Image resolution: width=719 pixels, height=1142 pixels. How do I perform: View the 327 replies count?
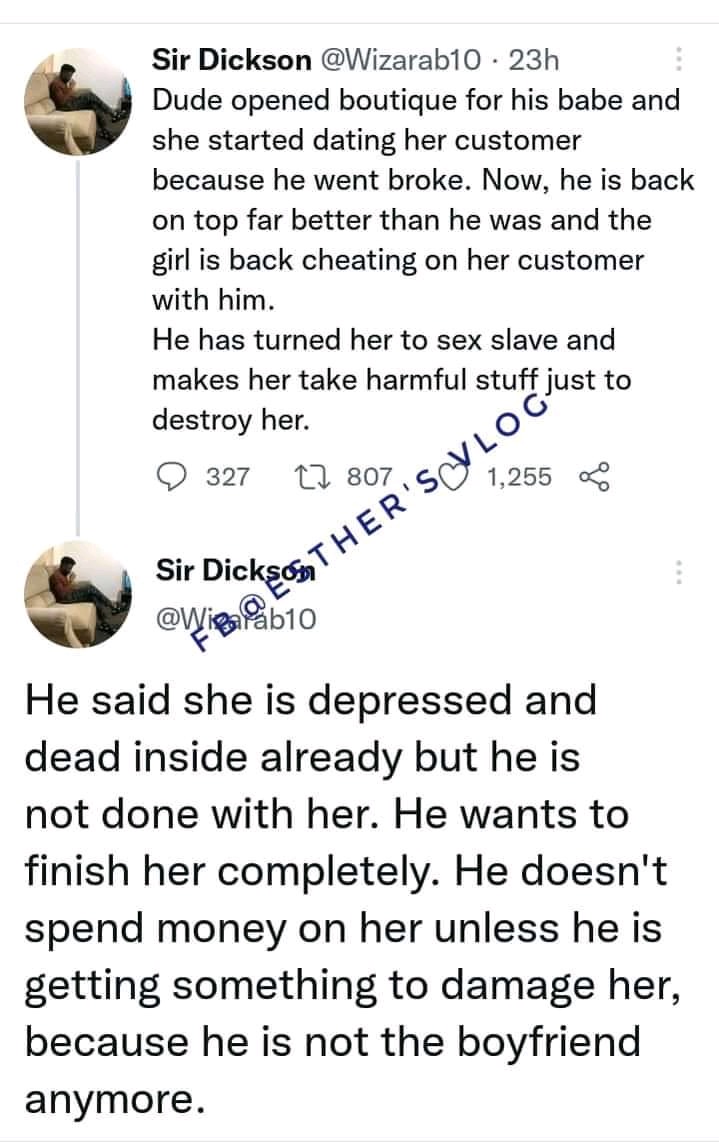(x=227, y=477)
